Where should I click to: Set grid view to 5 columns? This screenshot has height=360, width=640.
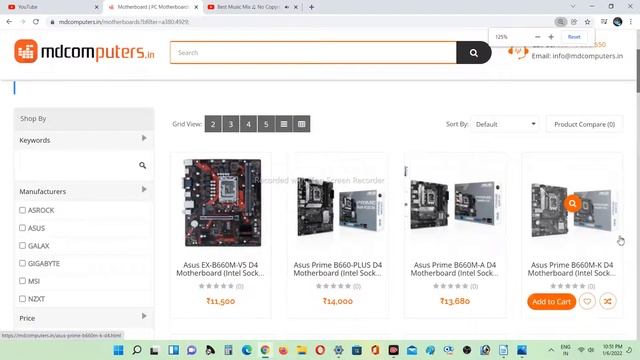coord(266,124)
